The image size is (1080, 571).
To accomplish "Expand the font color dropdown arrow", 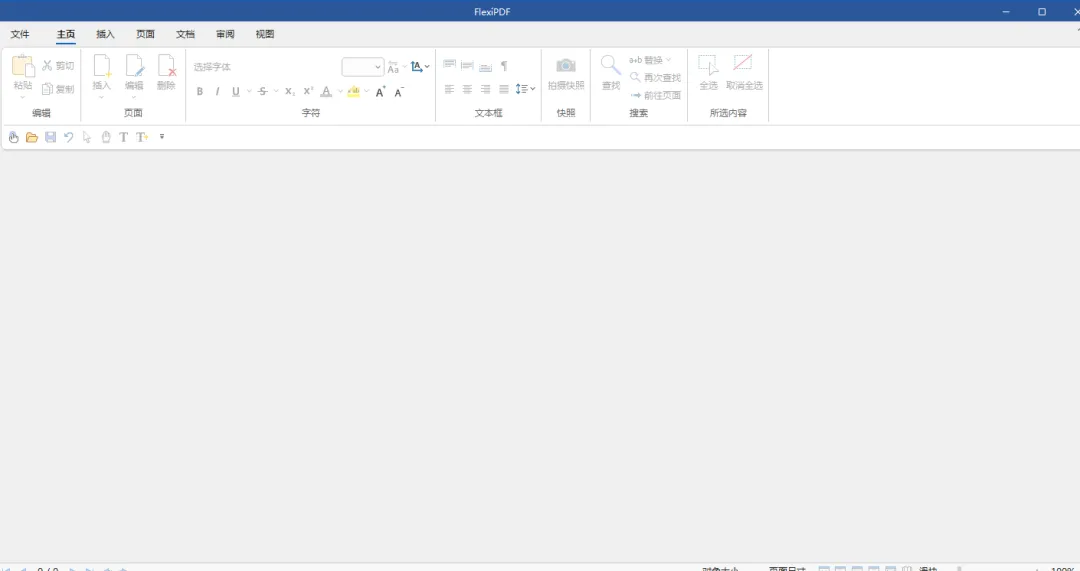I will [340, 92].
